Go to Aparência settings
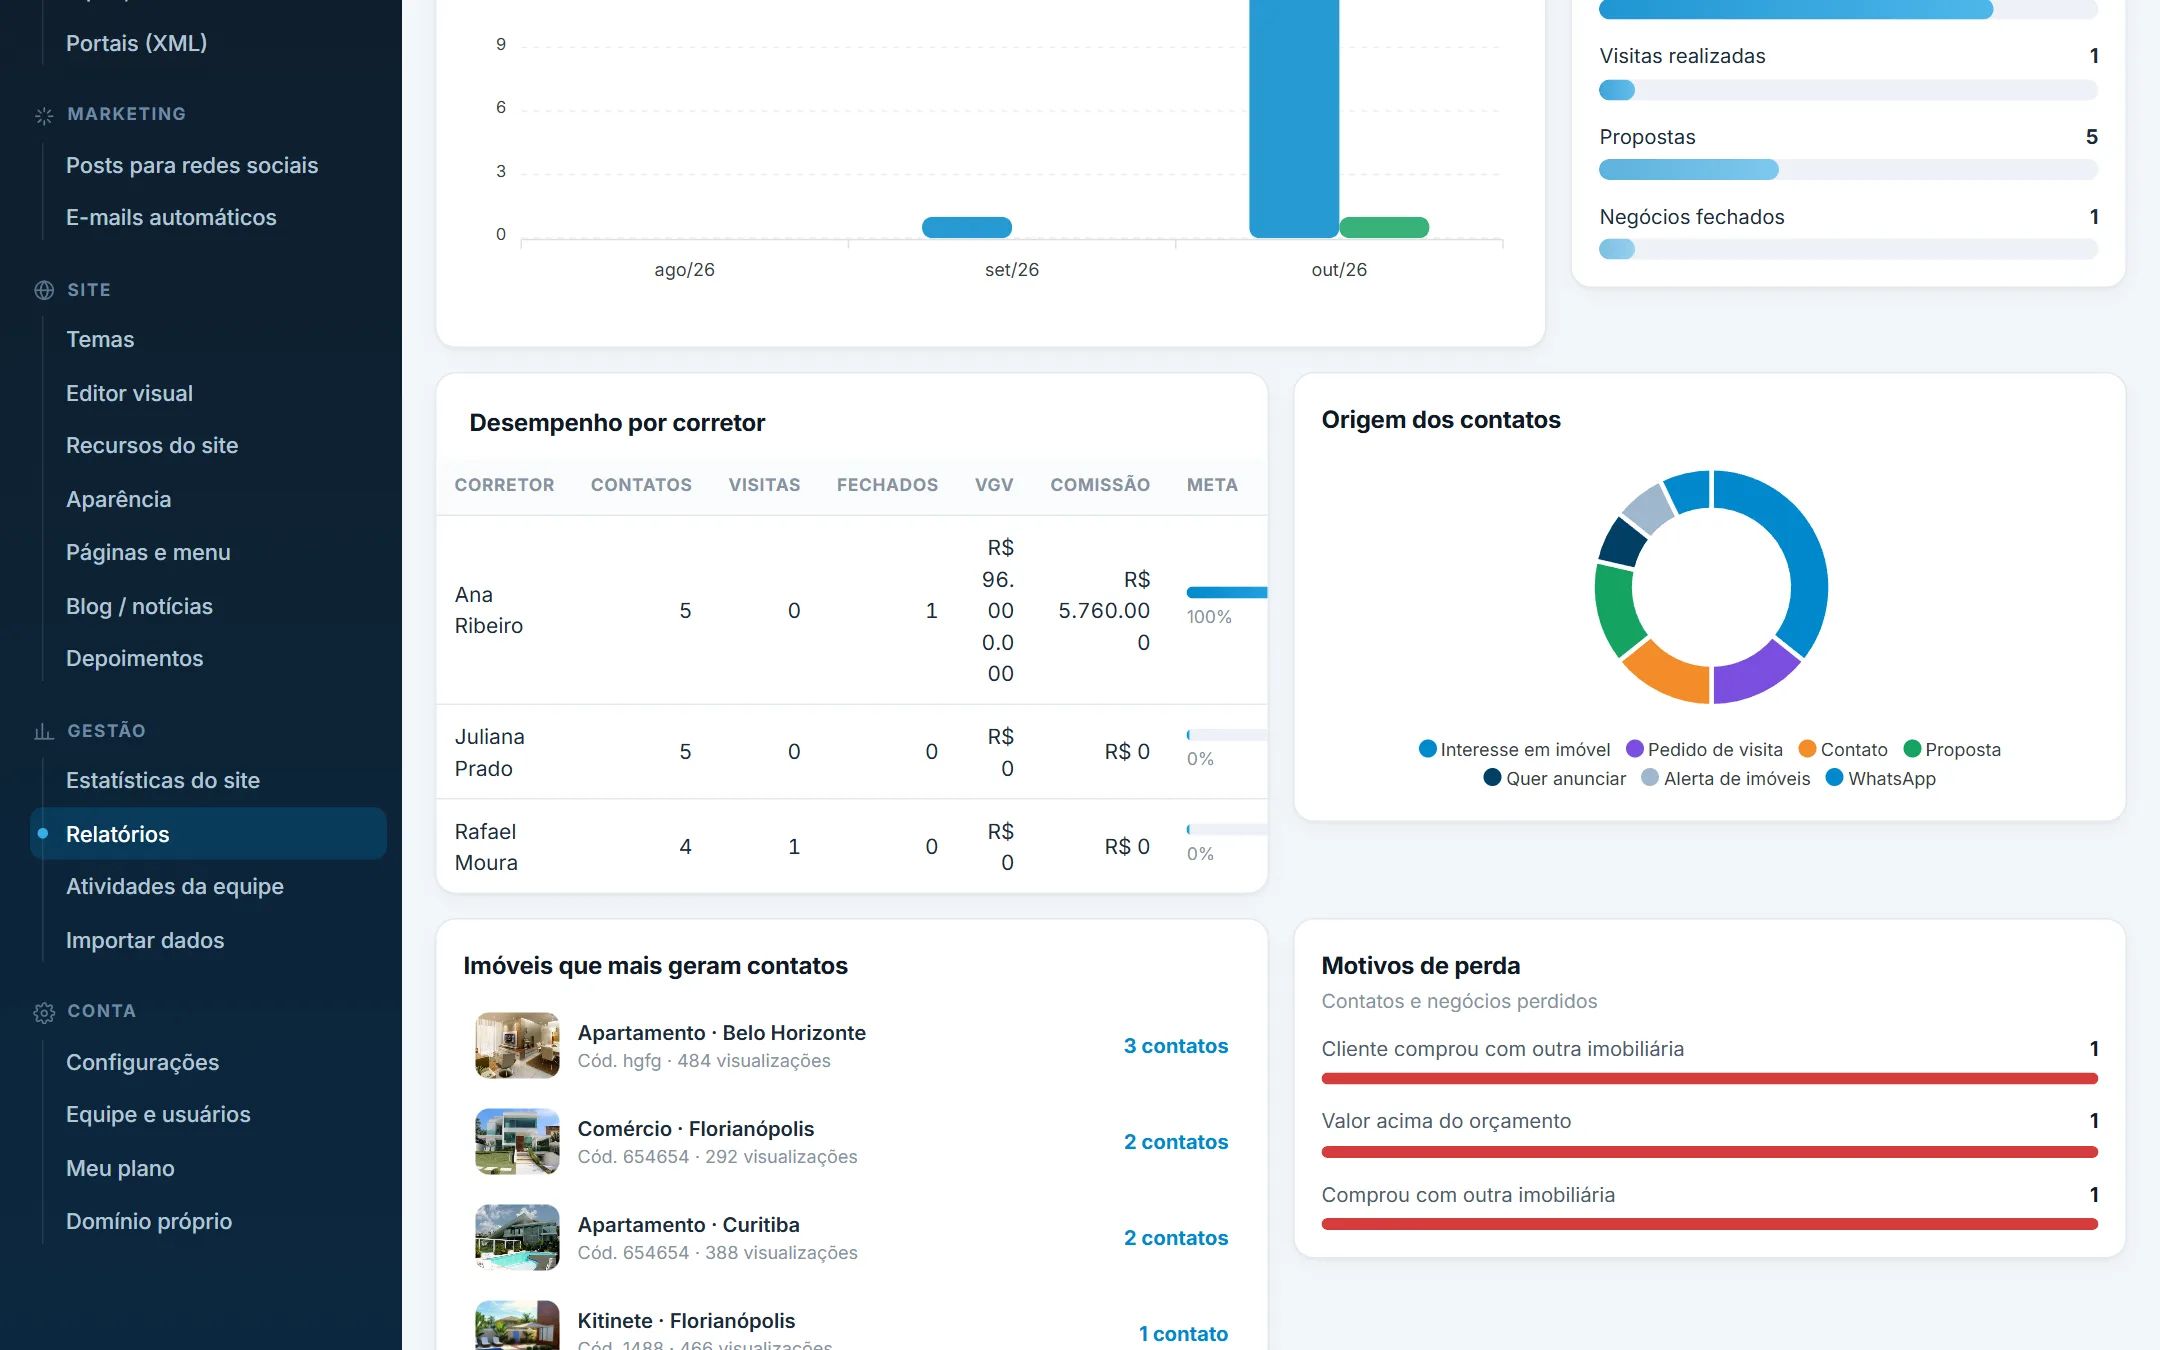Viewport: 2160px width, 1350px height. pos(118,499)
